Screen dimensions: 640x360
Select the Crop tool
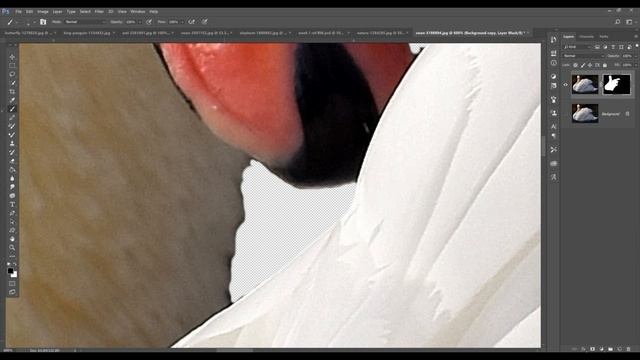click(x=12, y=91)
